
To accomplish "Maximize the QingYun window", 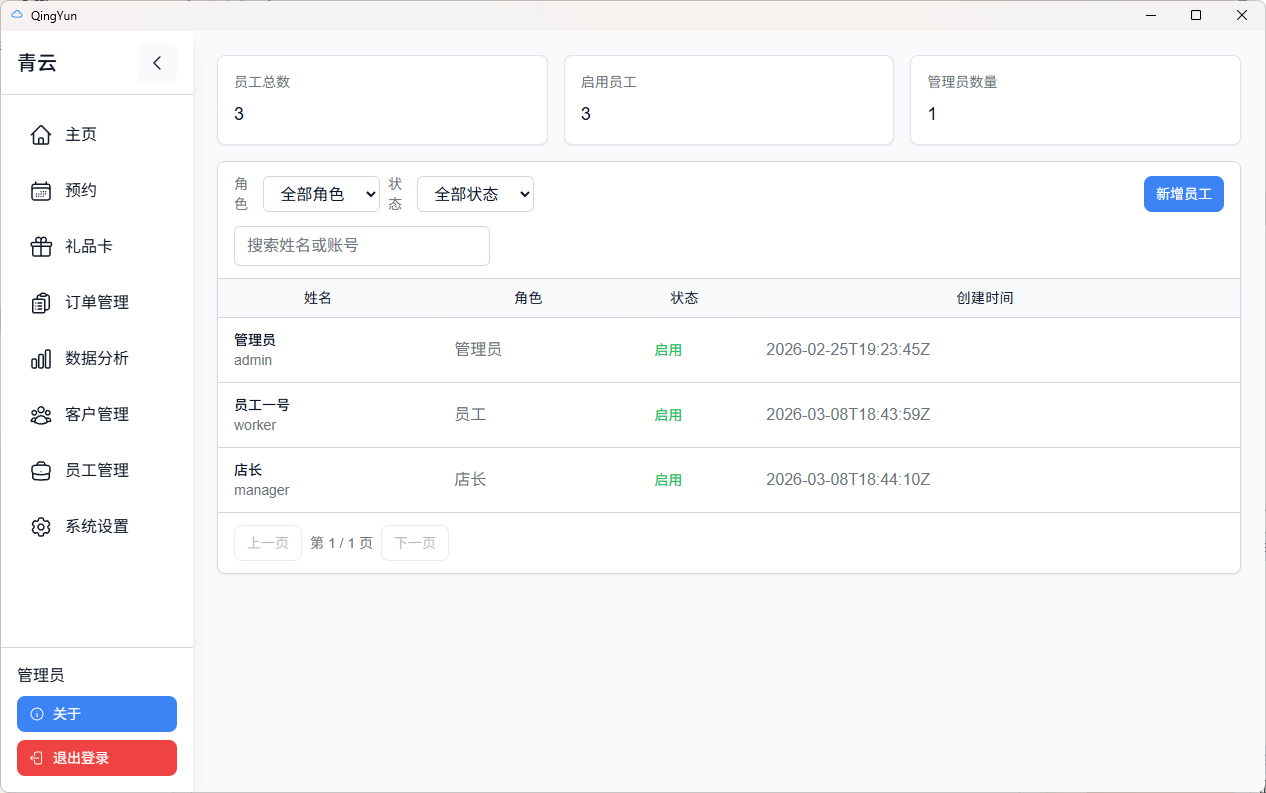I will coord(1196,15).
